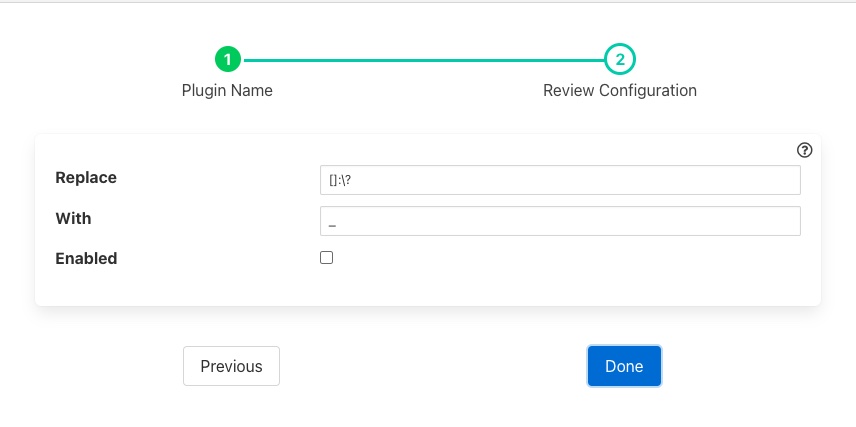Click the Enabled field label

pyautogui.click(x=86, y=258)
